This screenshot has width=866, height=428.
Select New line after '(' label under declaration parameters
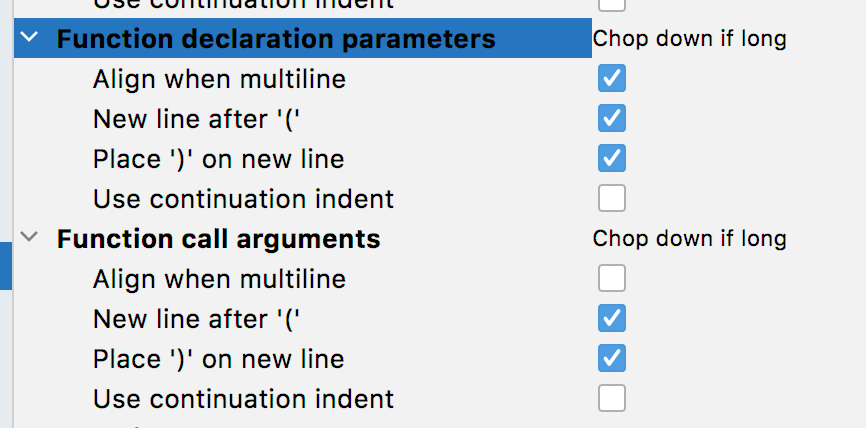coord(197,119)
